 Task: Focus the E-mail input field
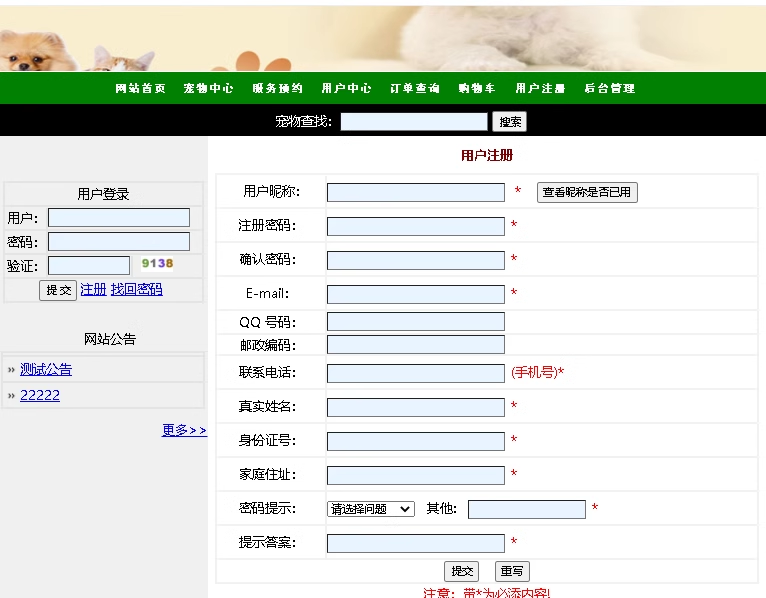point(416,294)
